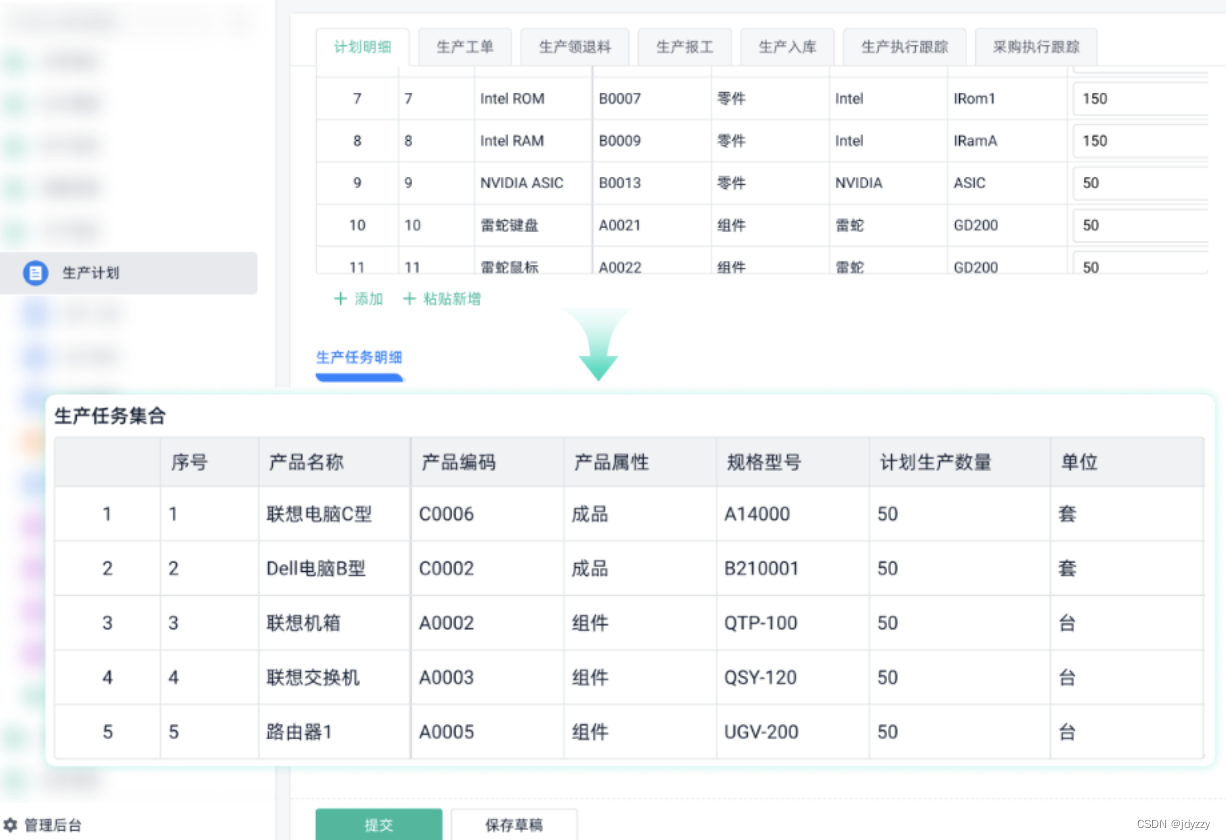Viewport: 1226px width, 840px height.
Task: Click the ASIC model cell
Action: point(1007,183)
